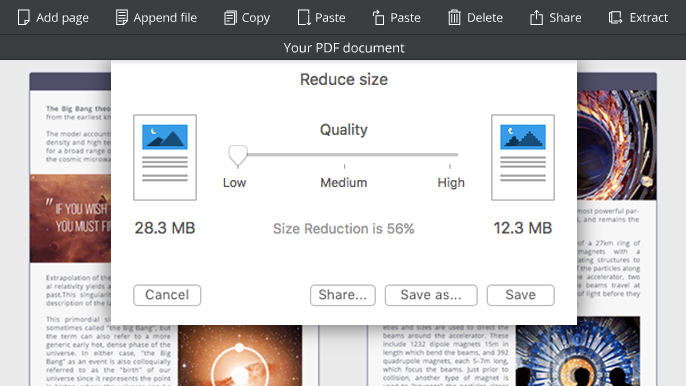The image size is (686, 386).
Task: Save the reduced PDF
Action: click(521, 295)
